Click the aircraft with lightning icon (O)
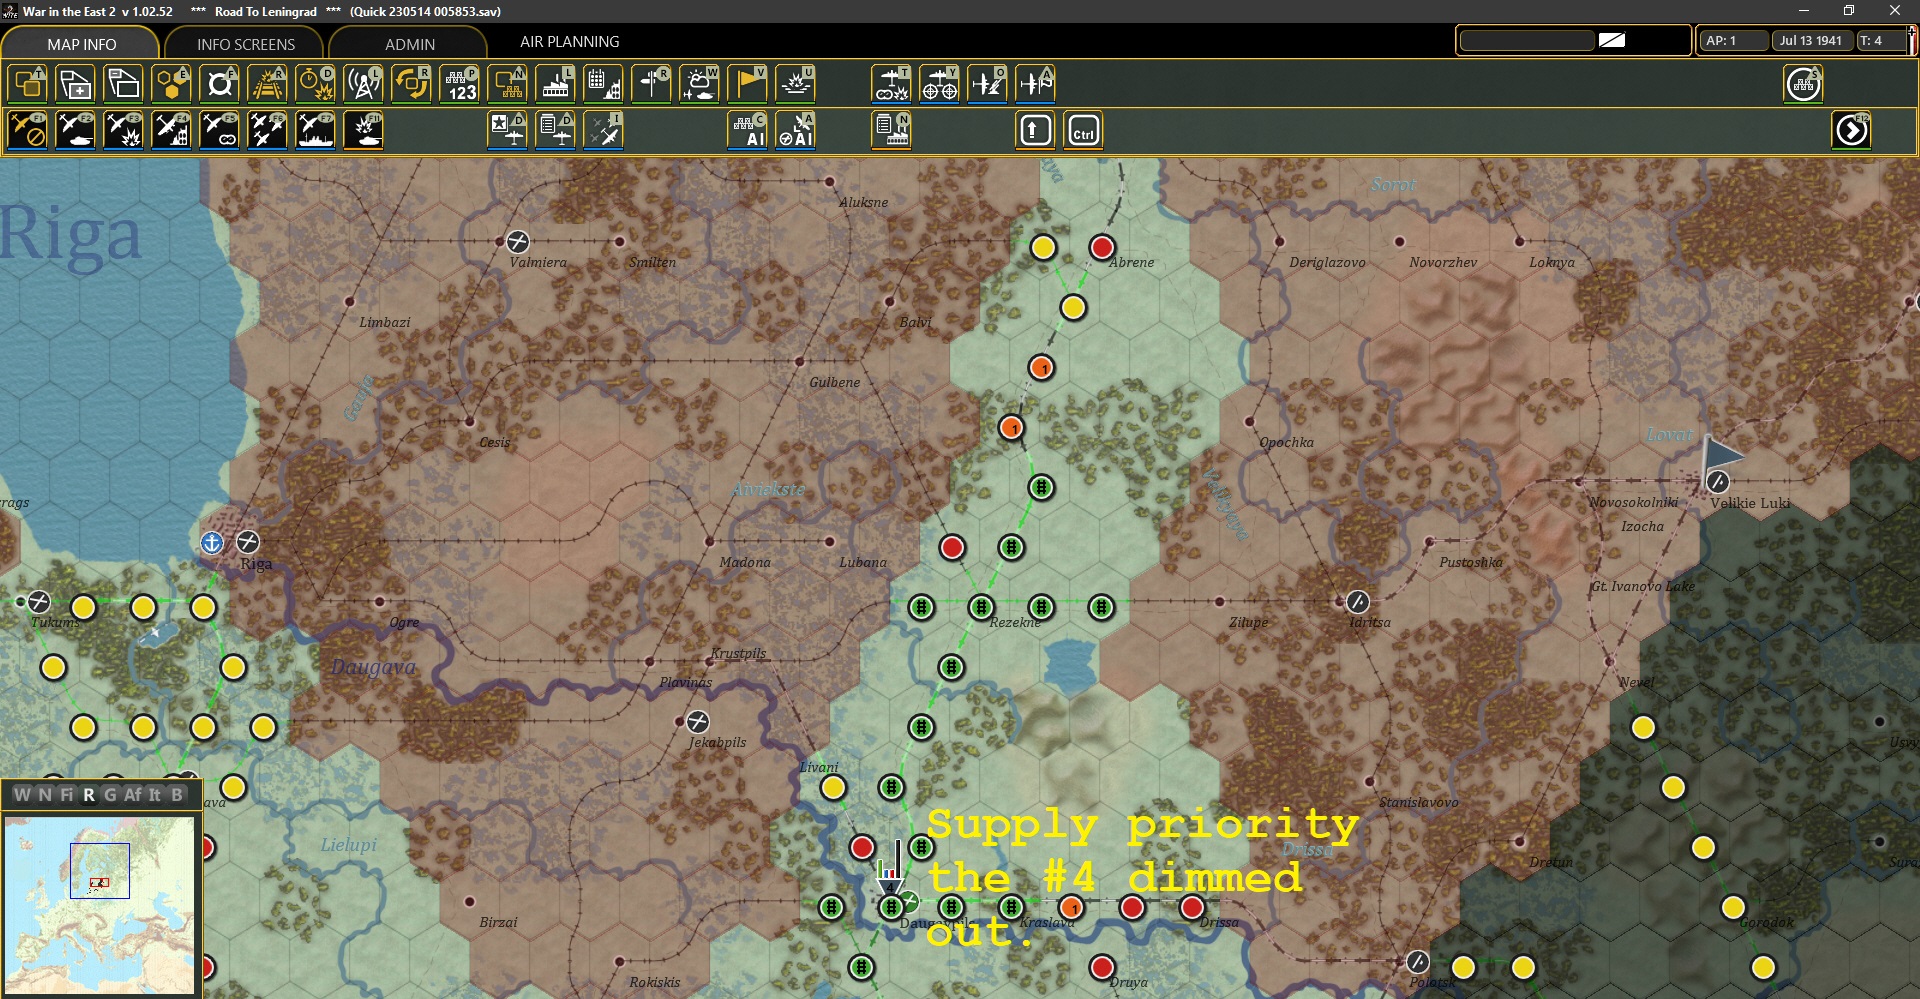Viewport: 1920px width, 999px height. (x=987, y=84)
